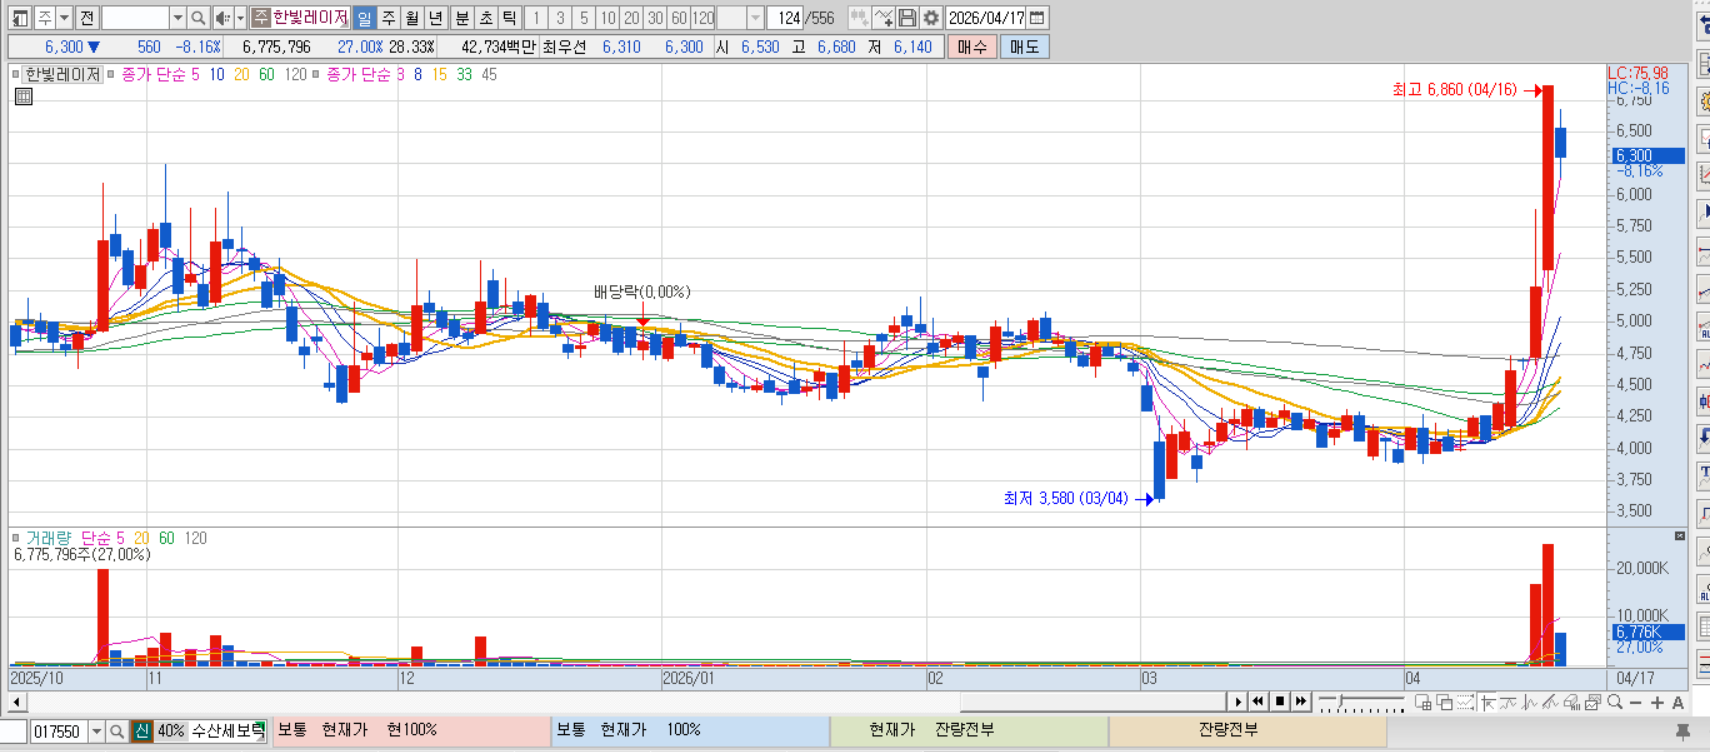The width and height of the screenshot is (1710, 752).
Task: Click the A auto-fit icon
Action: 1678,703
